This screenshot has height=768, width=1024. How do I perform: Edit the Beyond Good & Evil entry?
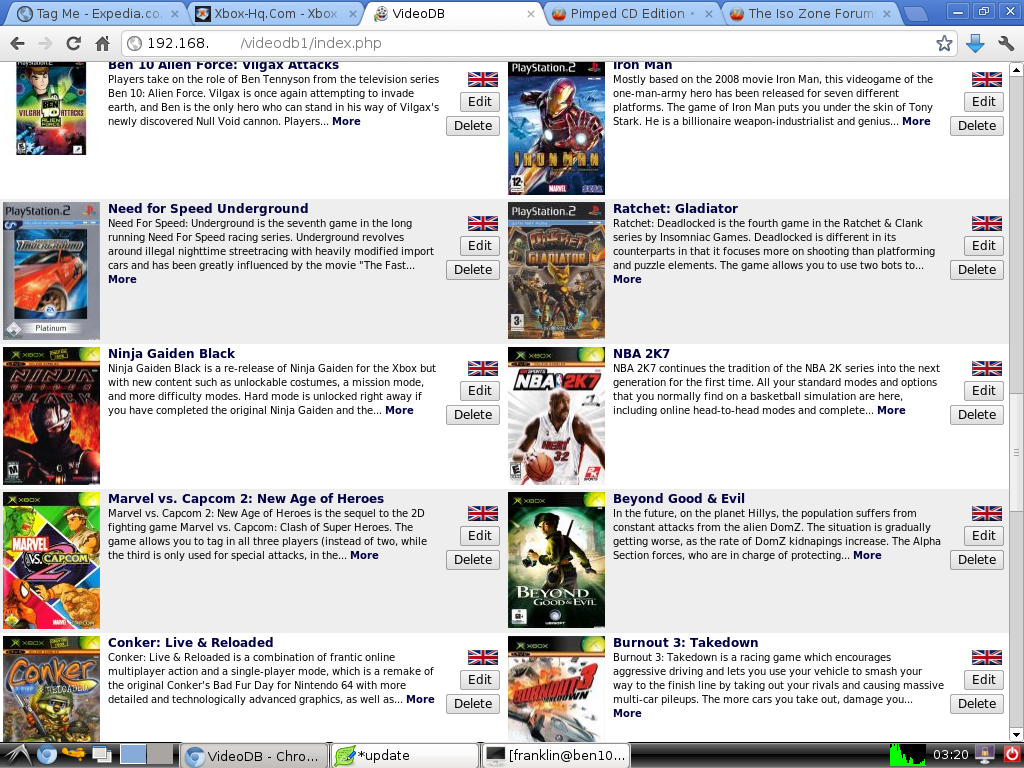point(984,536)
